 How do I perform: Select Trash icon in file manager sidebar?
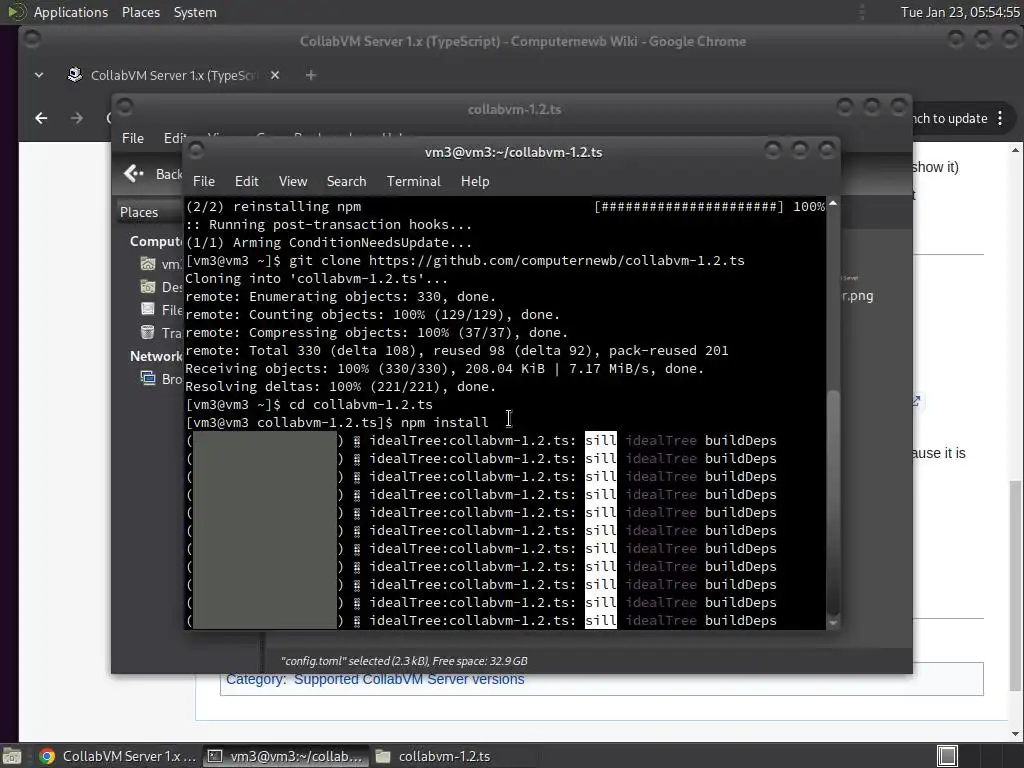point(148,332)
